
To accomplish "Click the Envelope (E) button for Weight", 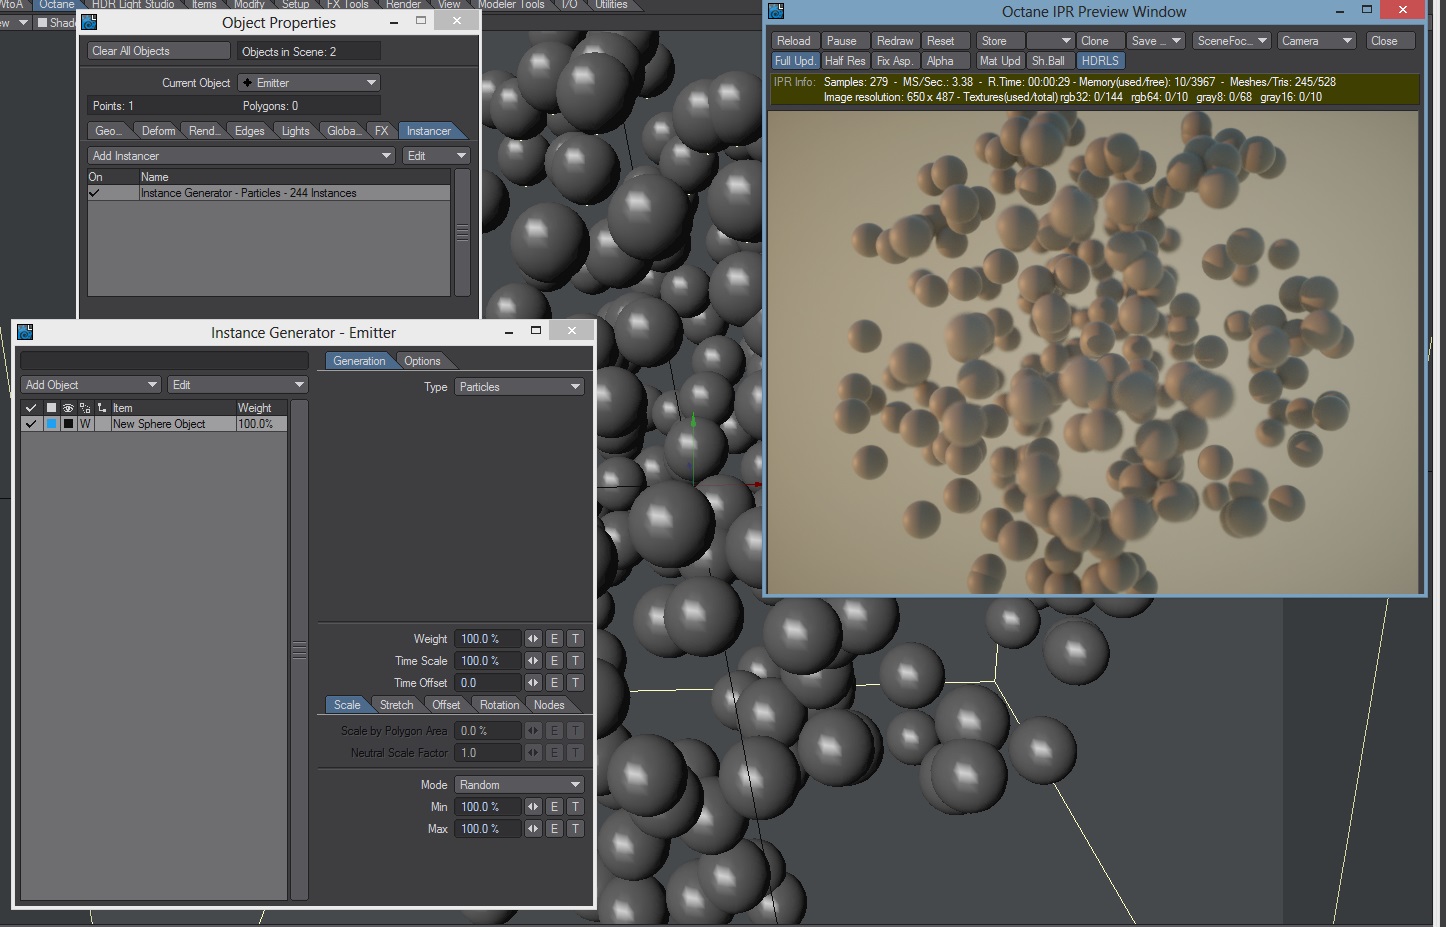I will click(x=555, y=639).
